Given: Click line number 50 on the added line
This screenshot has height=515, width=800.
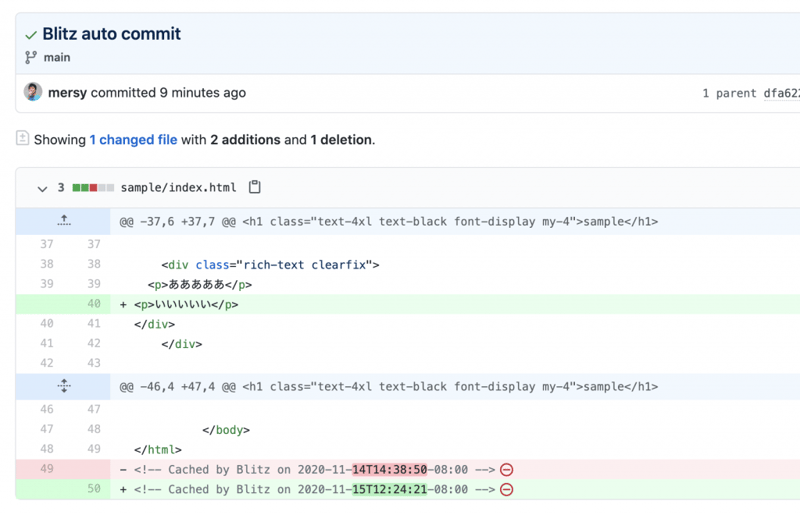Looking at the screenshot, I should [x=93, y=489].
